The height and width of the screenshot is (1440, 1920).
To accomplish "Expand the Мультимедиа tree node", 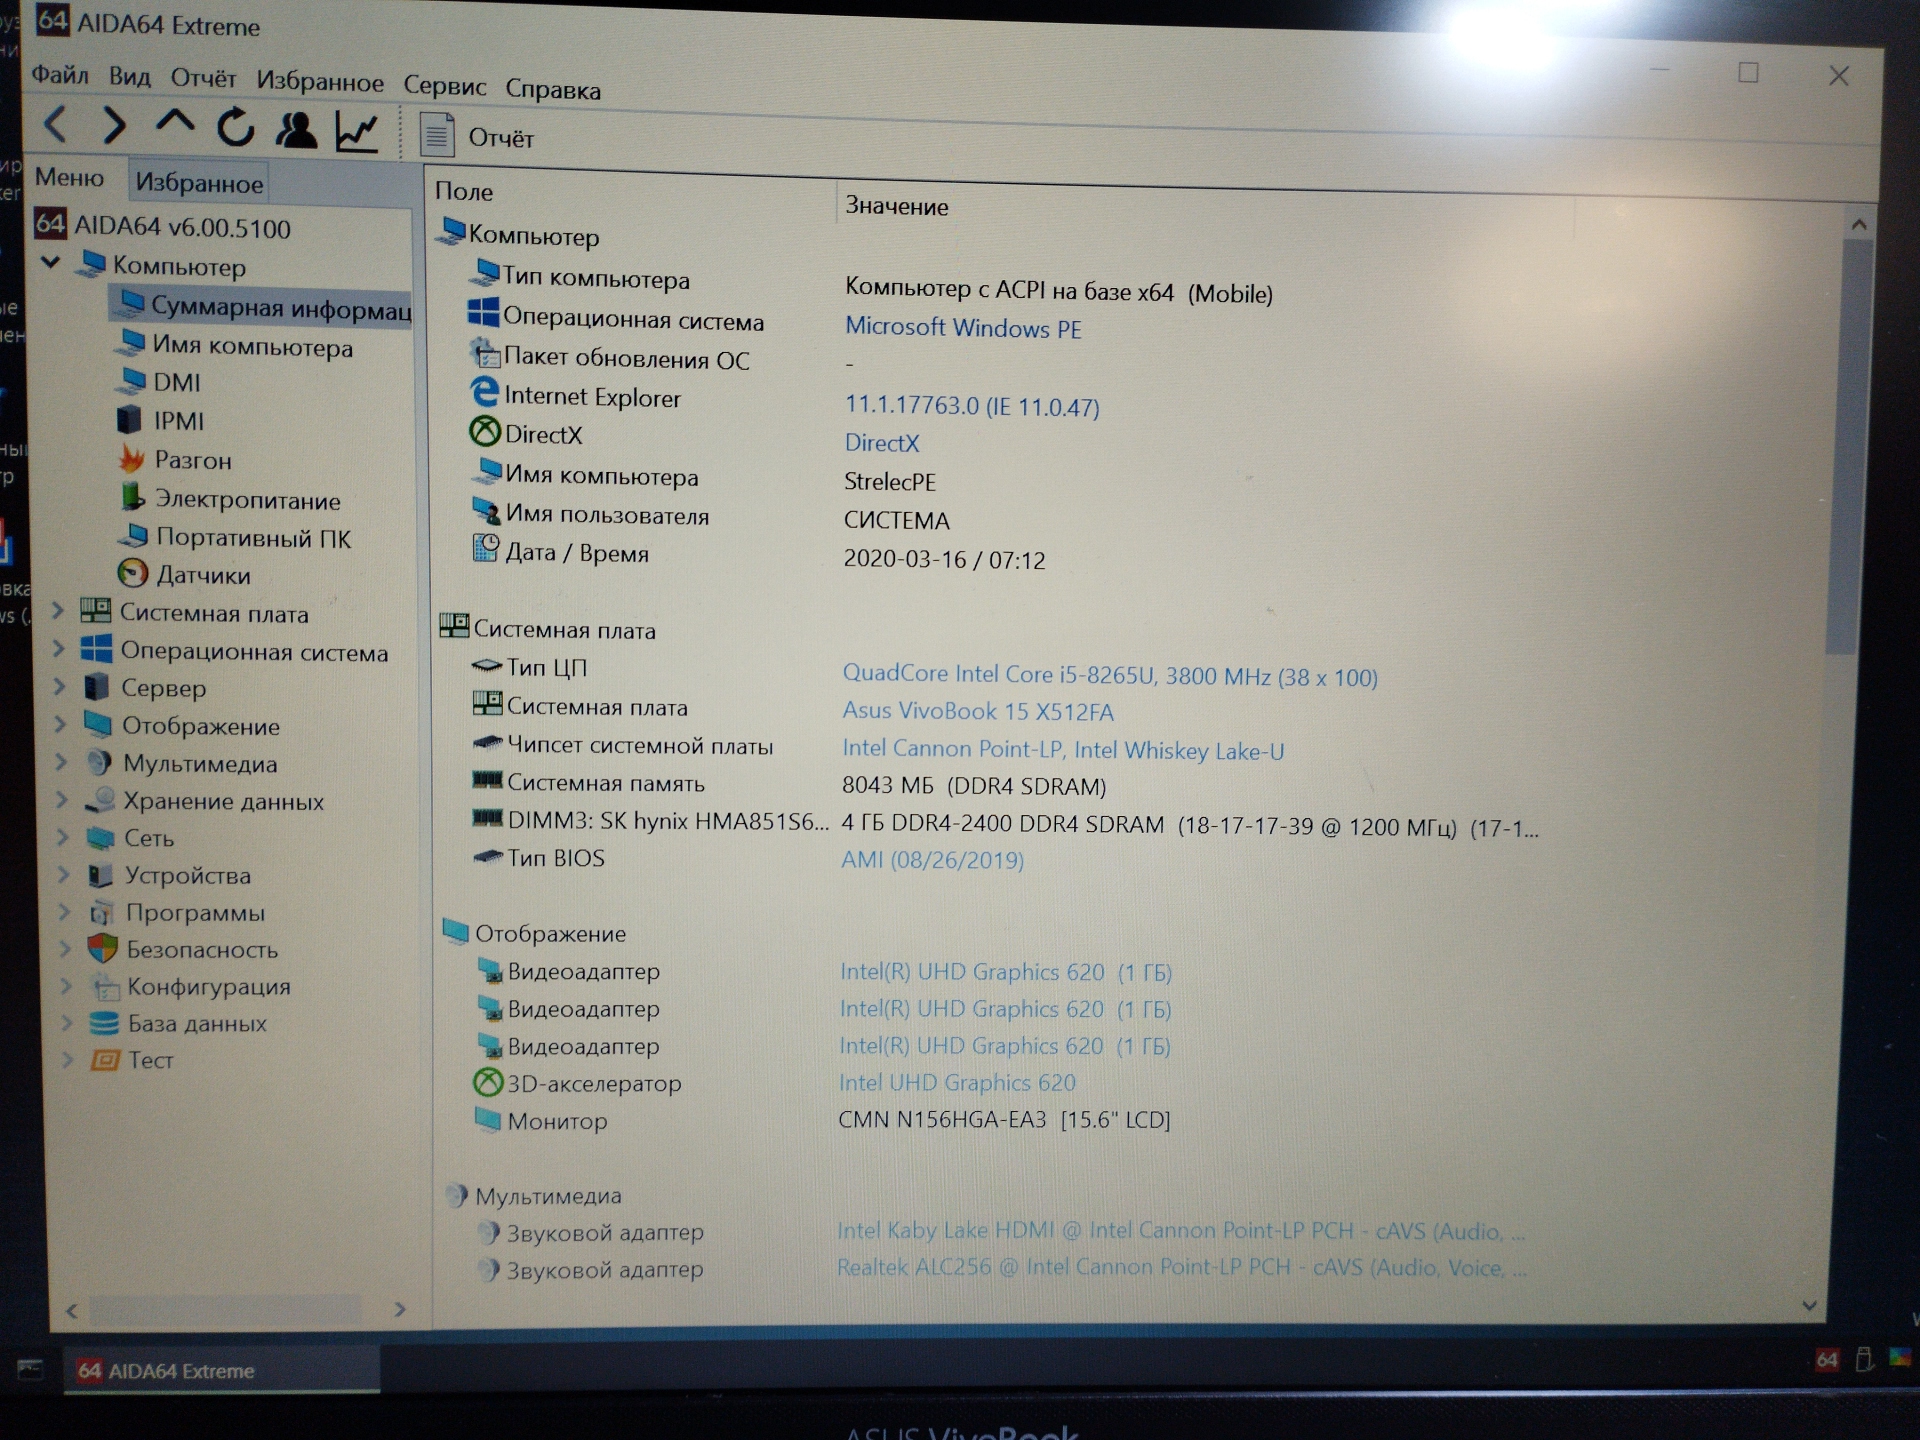I will (x=61, y=762).
